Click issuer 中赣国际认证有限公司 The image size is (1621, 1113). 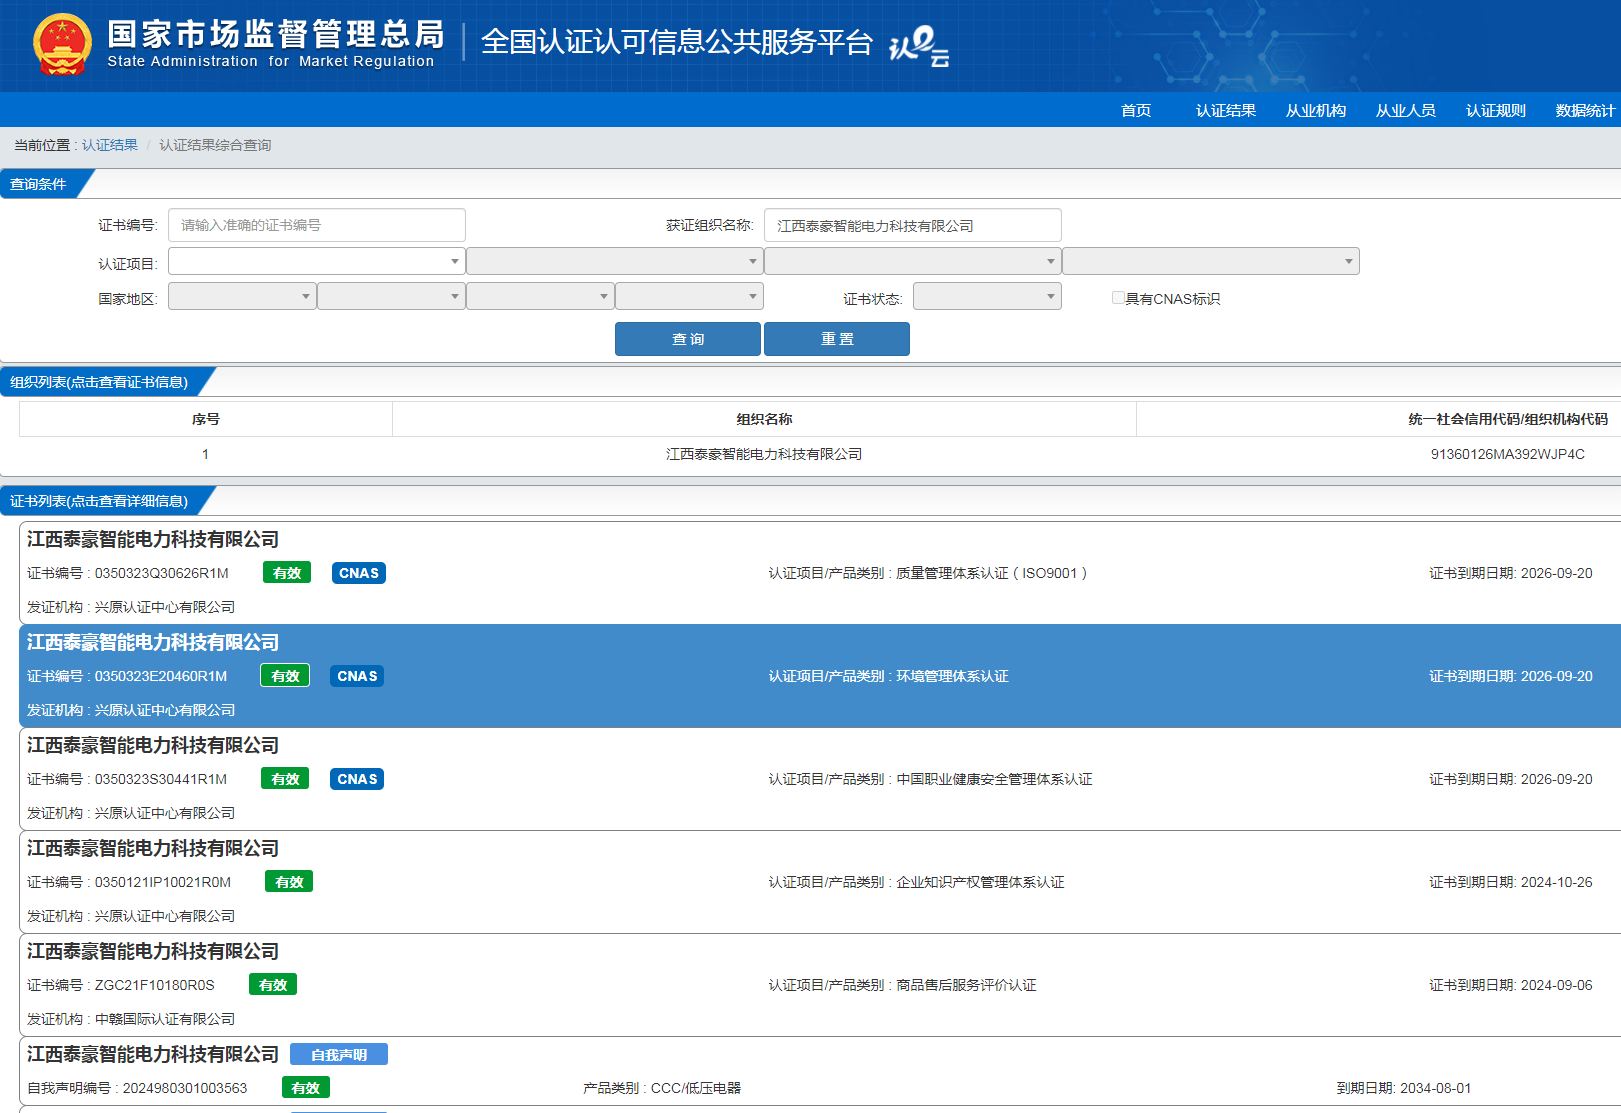click(165, 1019)
